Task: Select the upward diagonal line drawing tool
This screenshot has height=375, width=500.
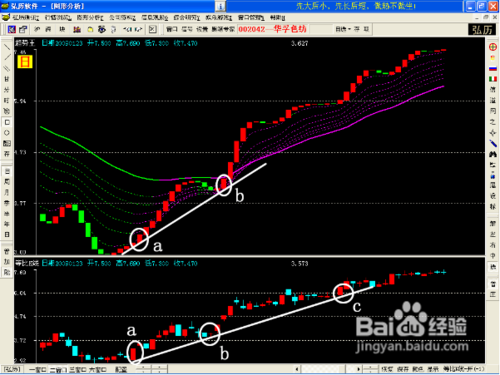Action: coord(7,58)
